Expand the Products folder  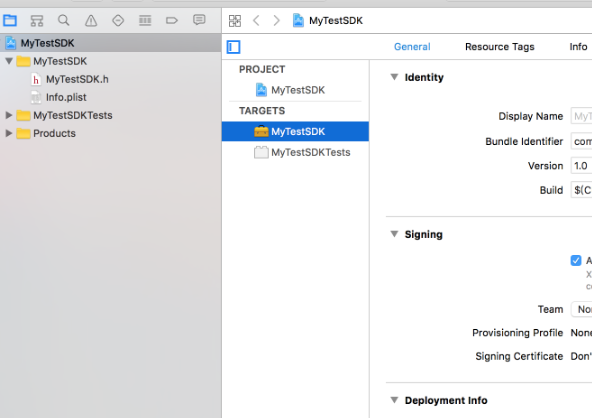tap(9, 133)
